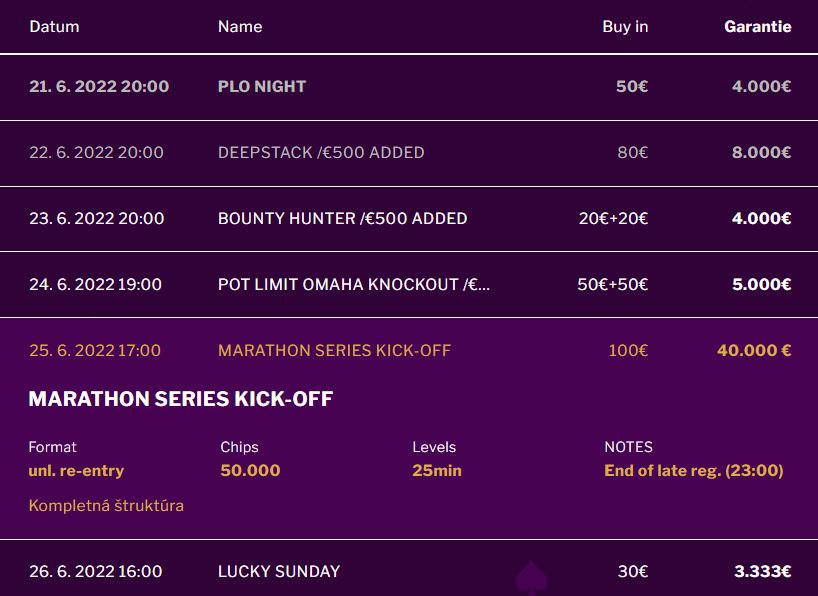
Task: Click the MARATHON SERIES KICK-OFF heading
Action: tap(181, 399)
